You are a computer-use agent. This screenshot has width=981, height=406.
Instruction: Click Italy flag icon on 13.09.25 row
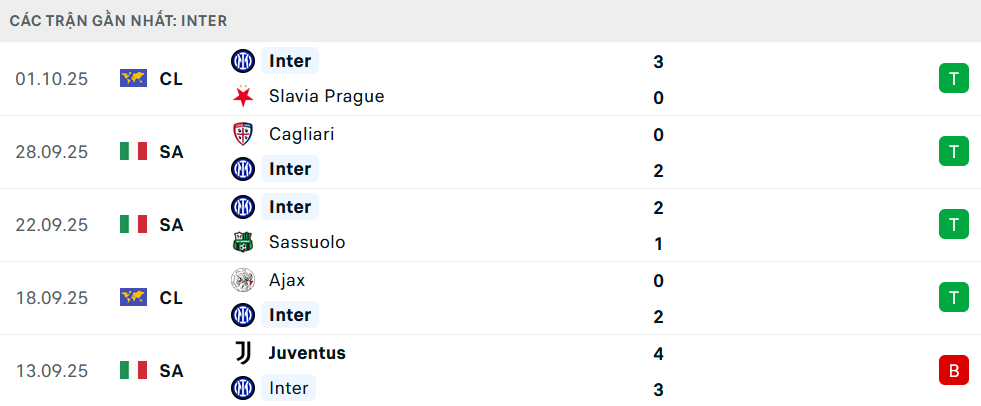(133, 371)
